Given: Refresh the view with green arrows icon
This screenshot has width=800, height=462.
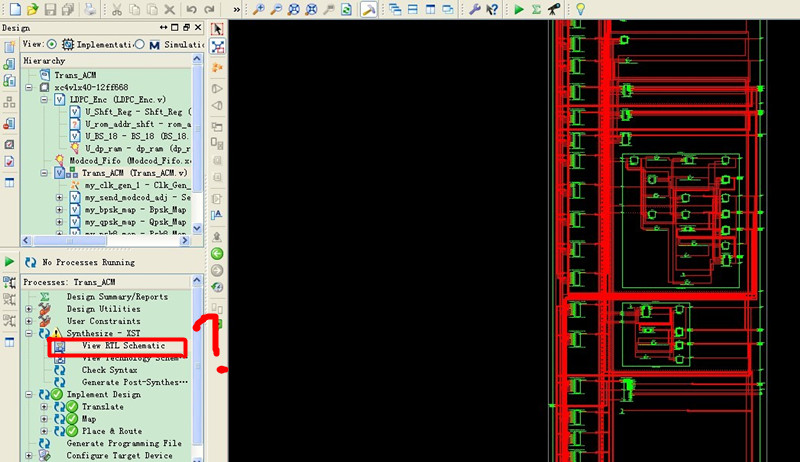Looking at the screenshot, I should click(x=346, y=9).
